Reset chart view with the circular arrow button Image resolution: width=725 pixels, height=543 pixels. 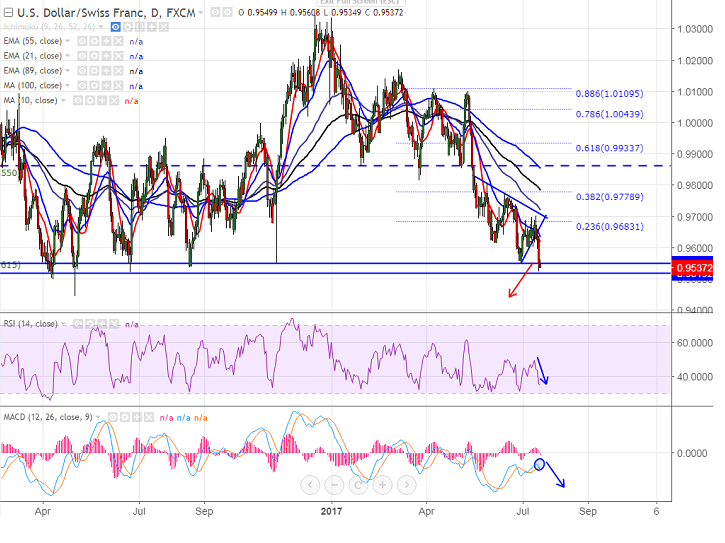[x=358, y=485]
